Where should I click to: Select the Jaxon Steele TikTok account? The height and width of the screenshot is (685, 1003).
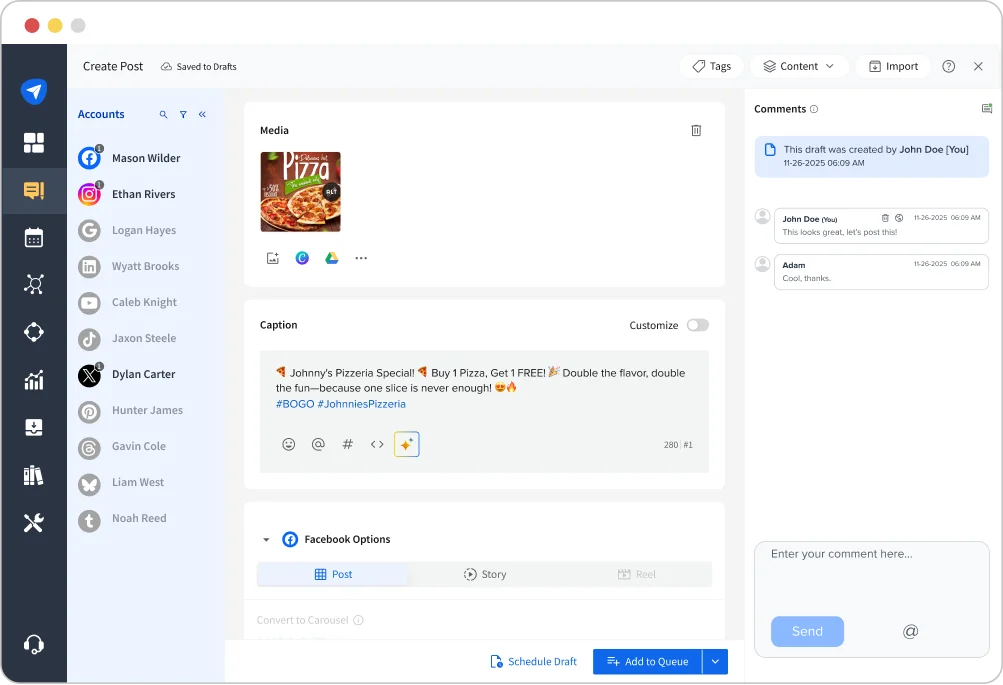point(127,338)
